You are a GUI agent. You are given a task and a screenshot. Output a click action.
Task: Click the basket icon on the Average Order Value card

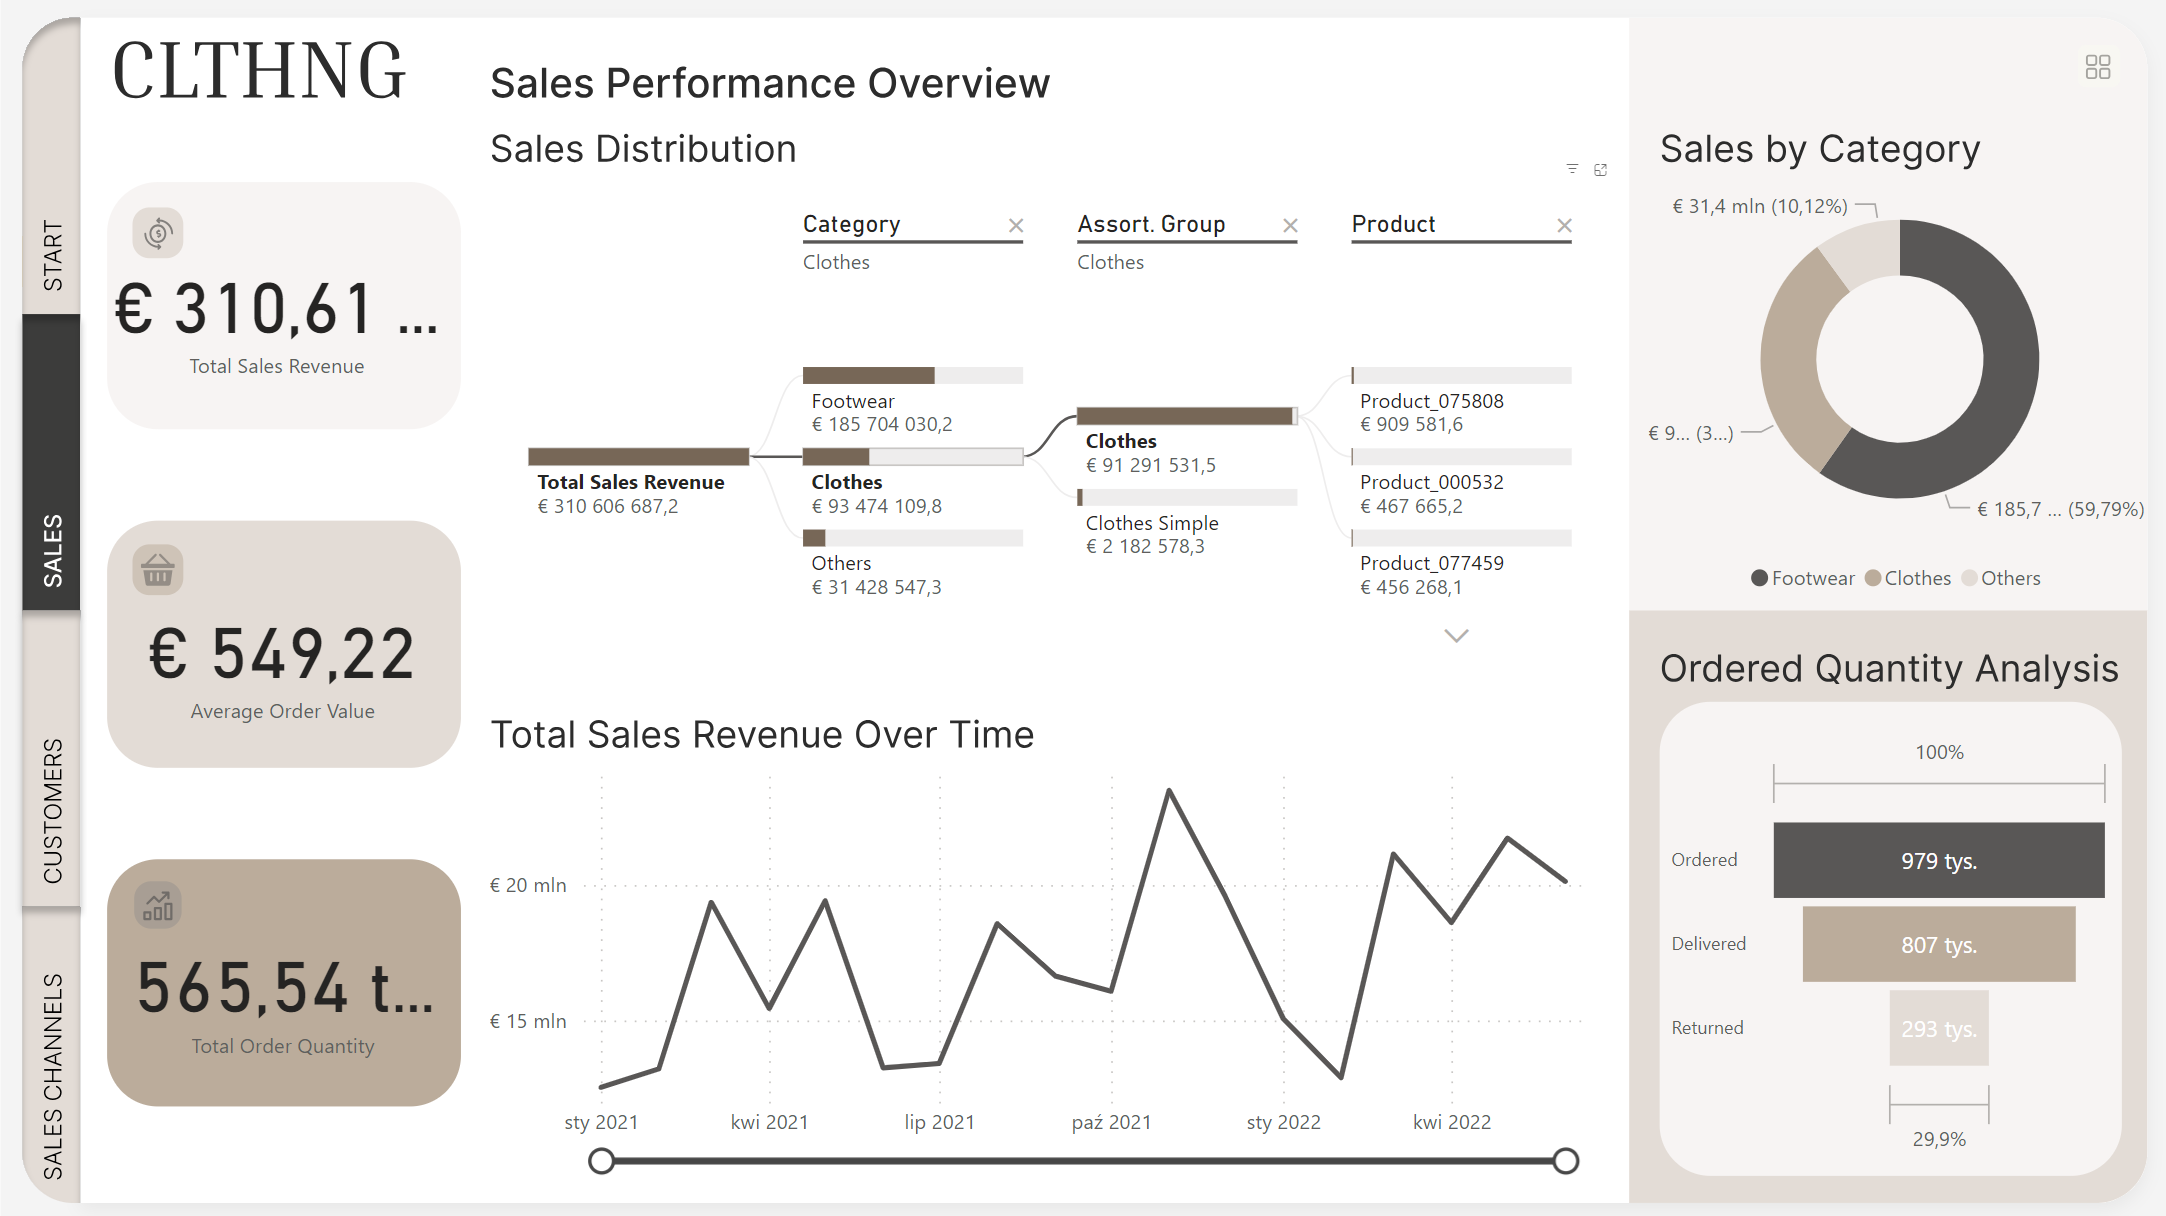pos(158,571)
